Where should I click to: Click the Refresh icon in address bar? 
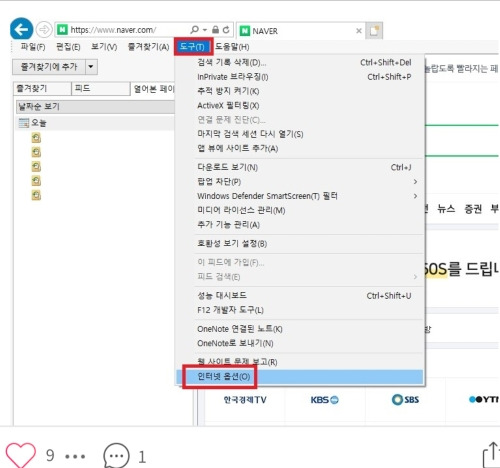coord(226,30)
